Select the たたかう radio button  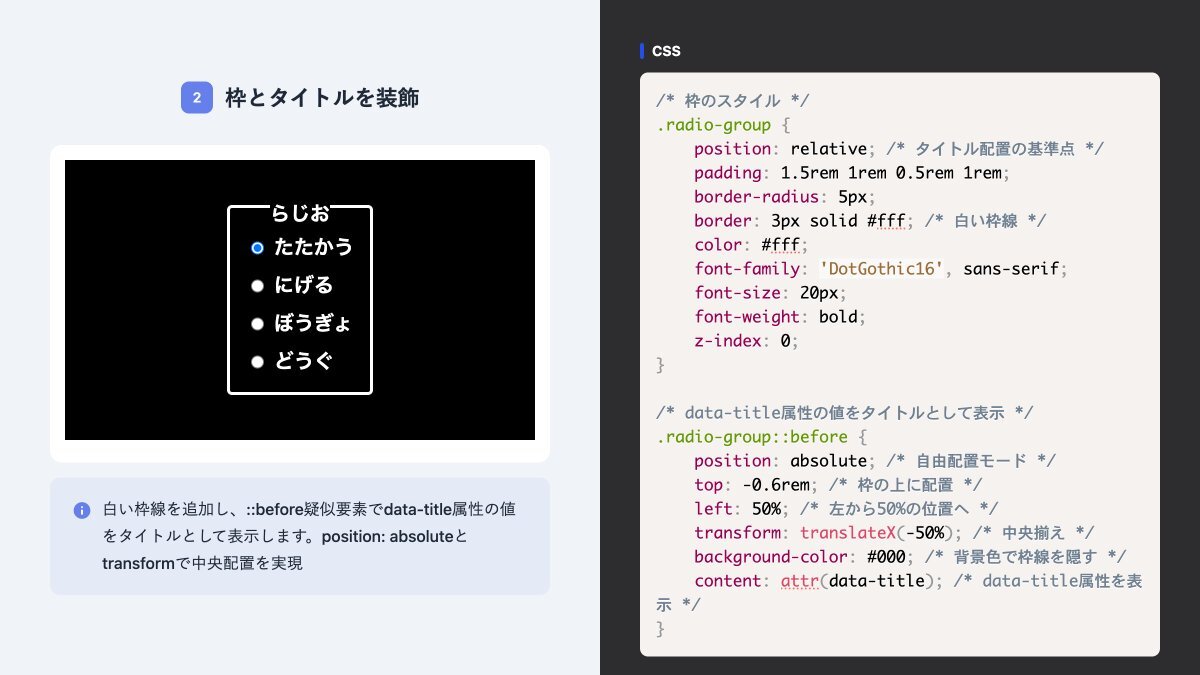[257, 247]
